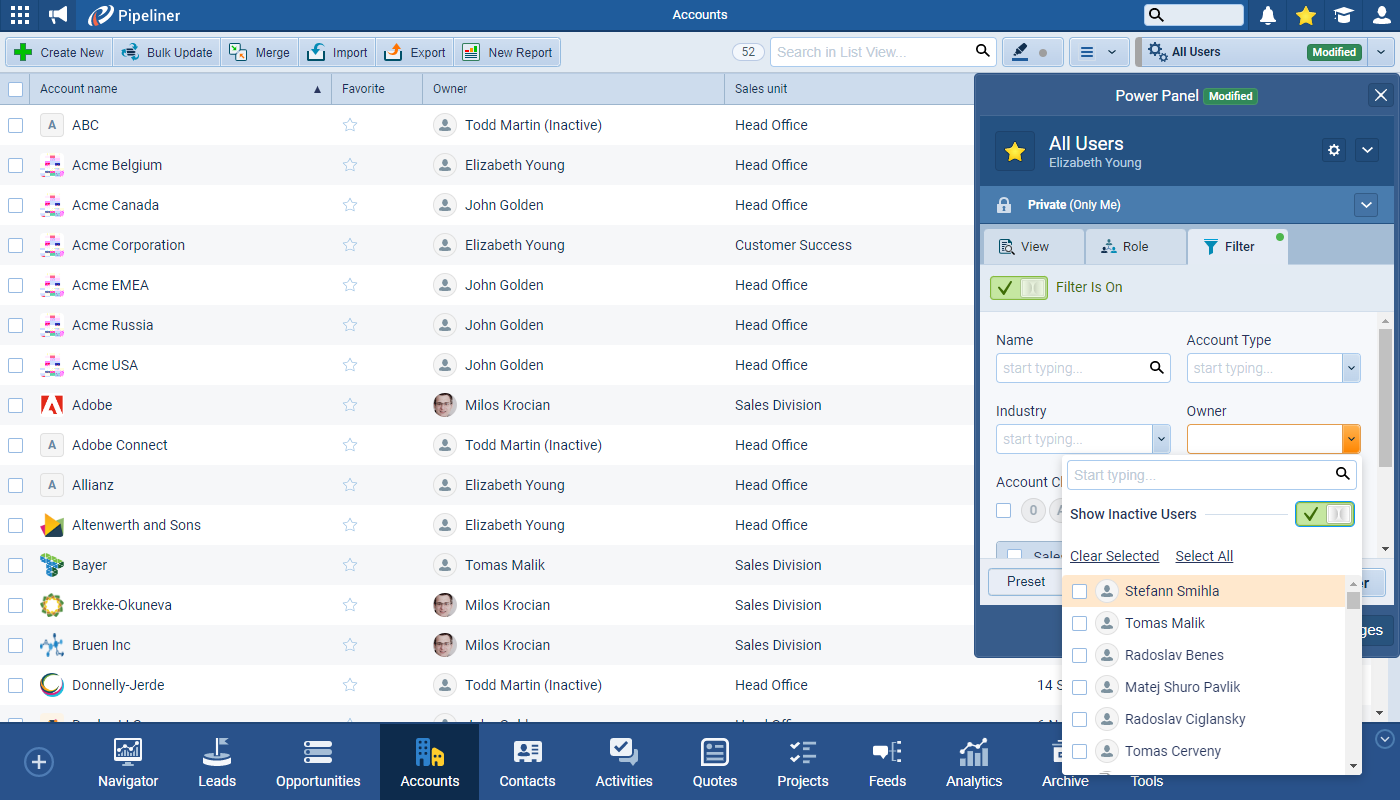Open the Industry filter dropdown
This screenshot has height=800, width=1400.
tap(1161, 439)
